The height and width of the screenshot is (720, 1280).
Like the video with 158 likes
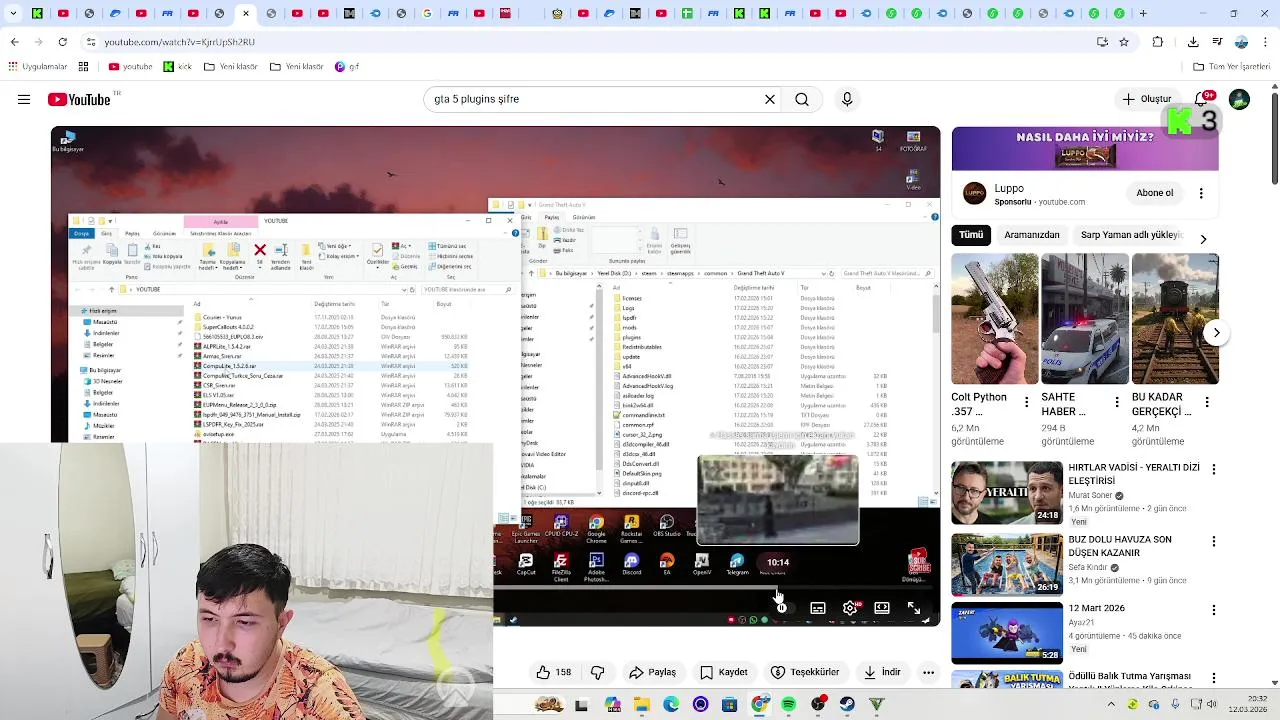pos(553,672)
